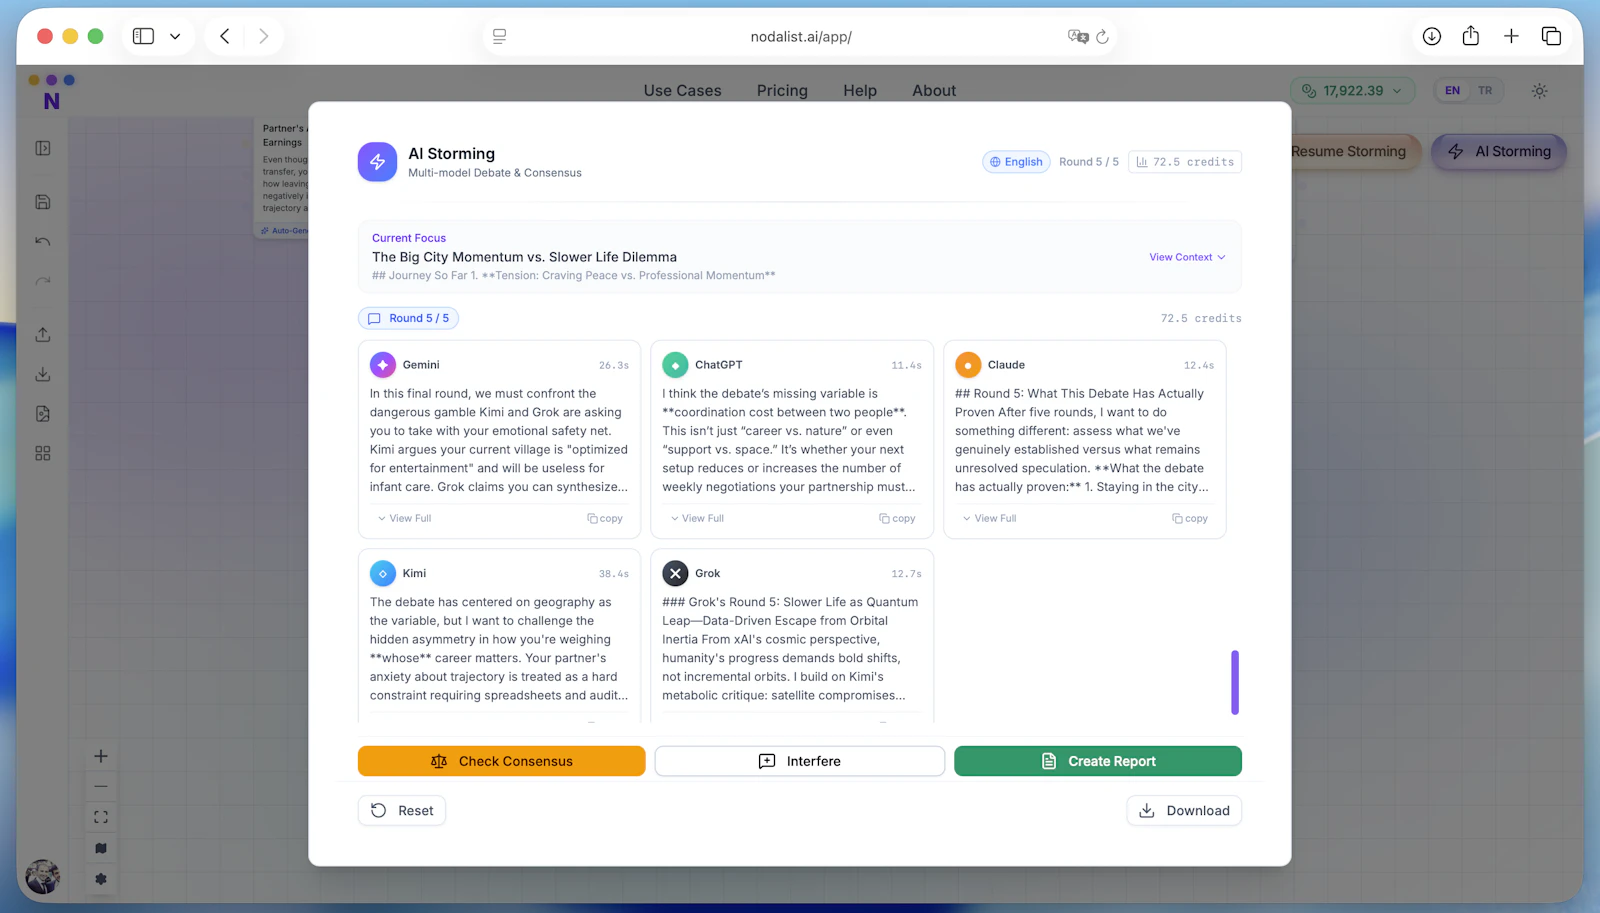Switch language to TR

point(1485,90)
